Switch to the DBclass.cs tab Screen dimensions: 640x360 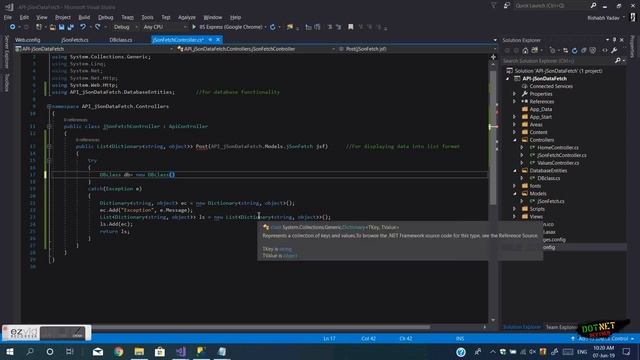pos(121,40)
